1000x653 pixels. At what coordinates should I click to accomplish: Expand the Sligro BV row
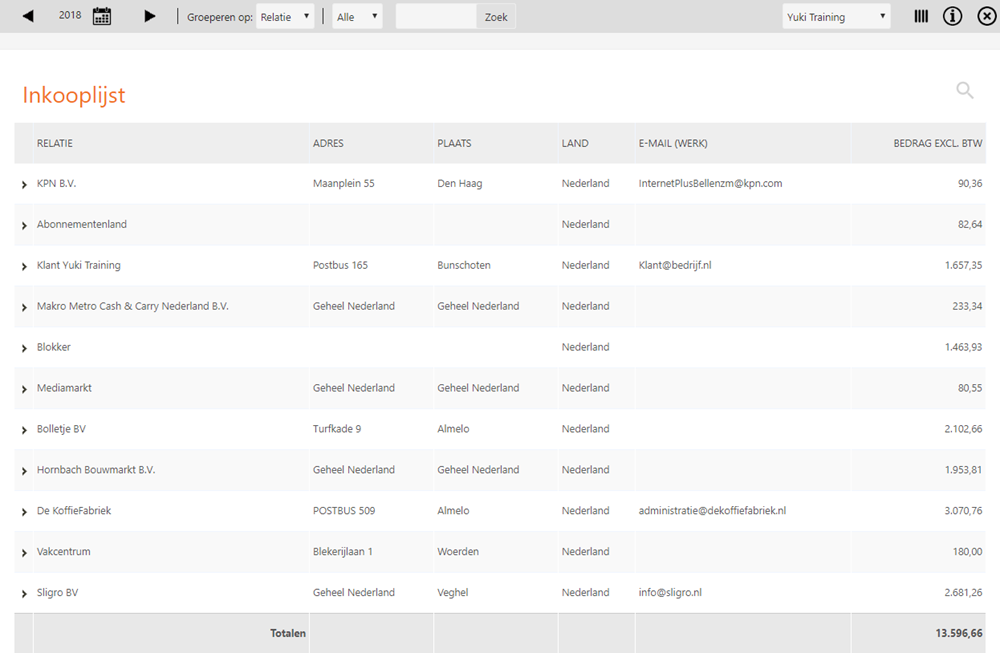tap(24, 594)
